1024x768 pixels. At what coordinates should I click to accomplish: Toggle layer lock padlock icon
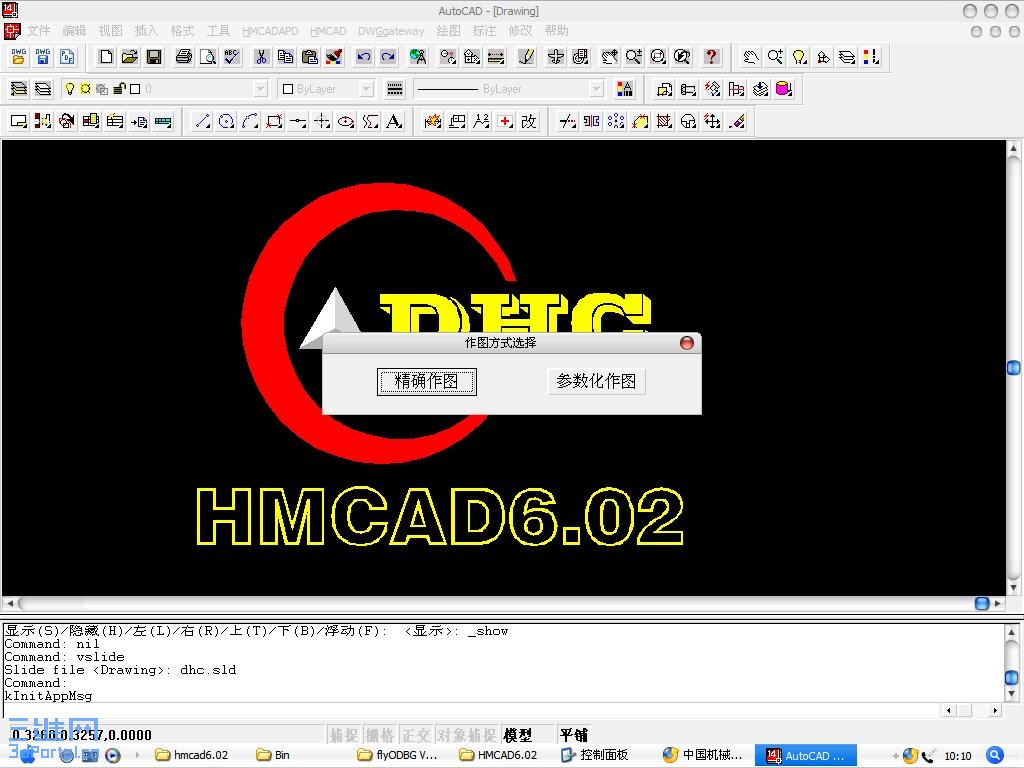click(x=119, y=89)
